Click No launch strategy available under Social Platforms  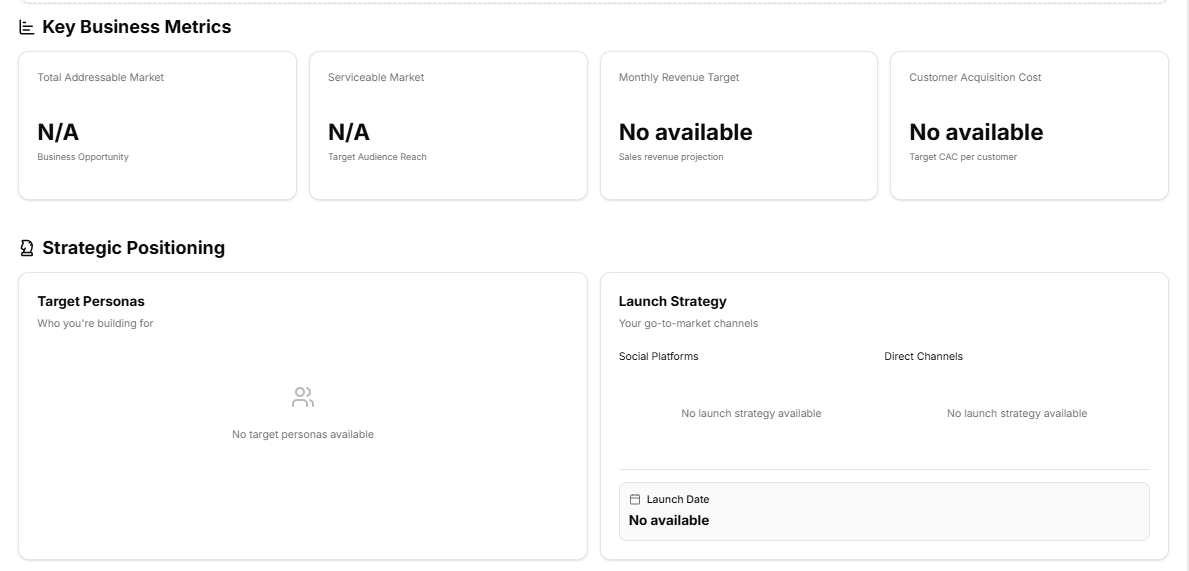point(751,413)
